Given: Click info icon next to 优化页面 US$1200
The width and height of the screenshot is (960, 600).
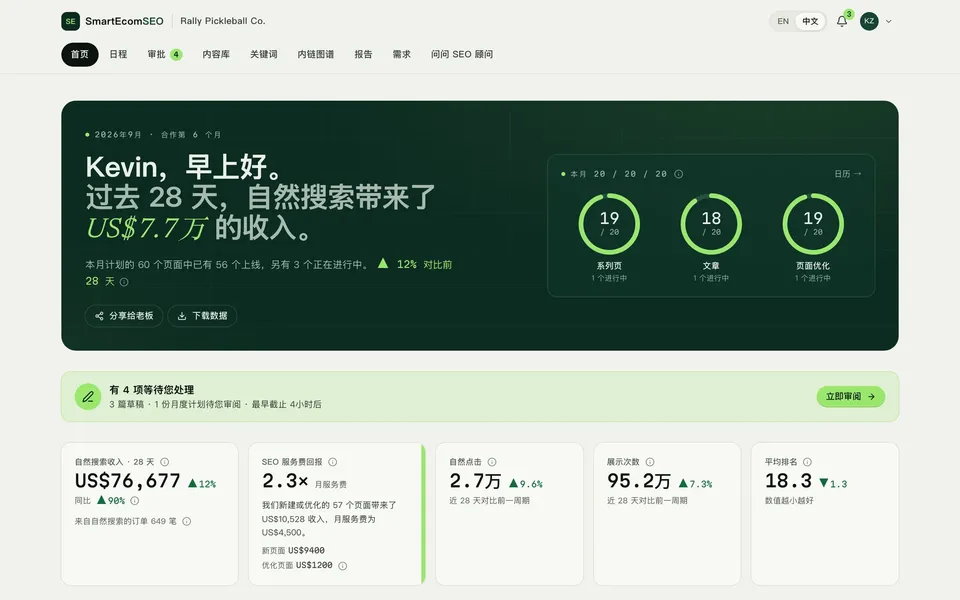Looking at the screenshot, I should 343,566.
